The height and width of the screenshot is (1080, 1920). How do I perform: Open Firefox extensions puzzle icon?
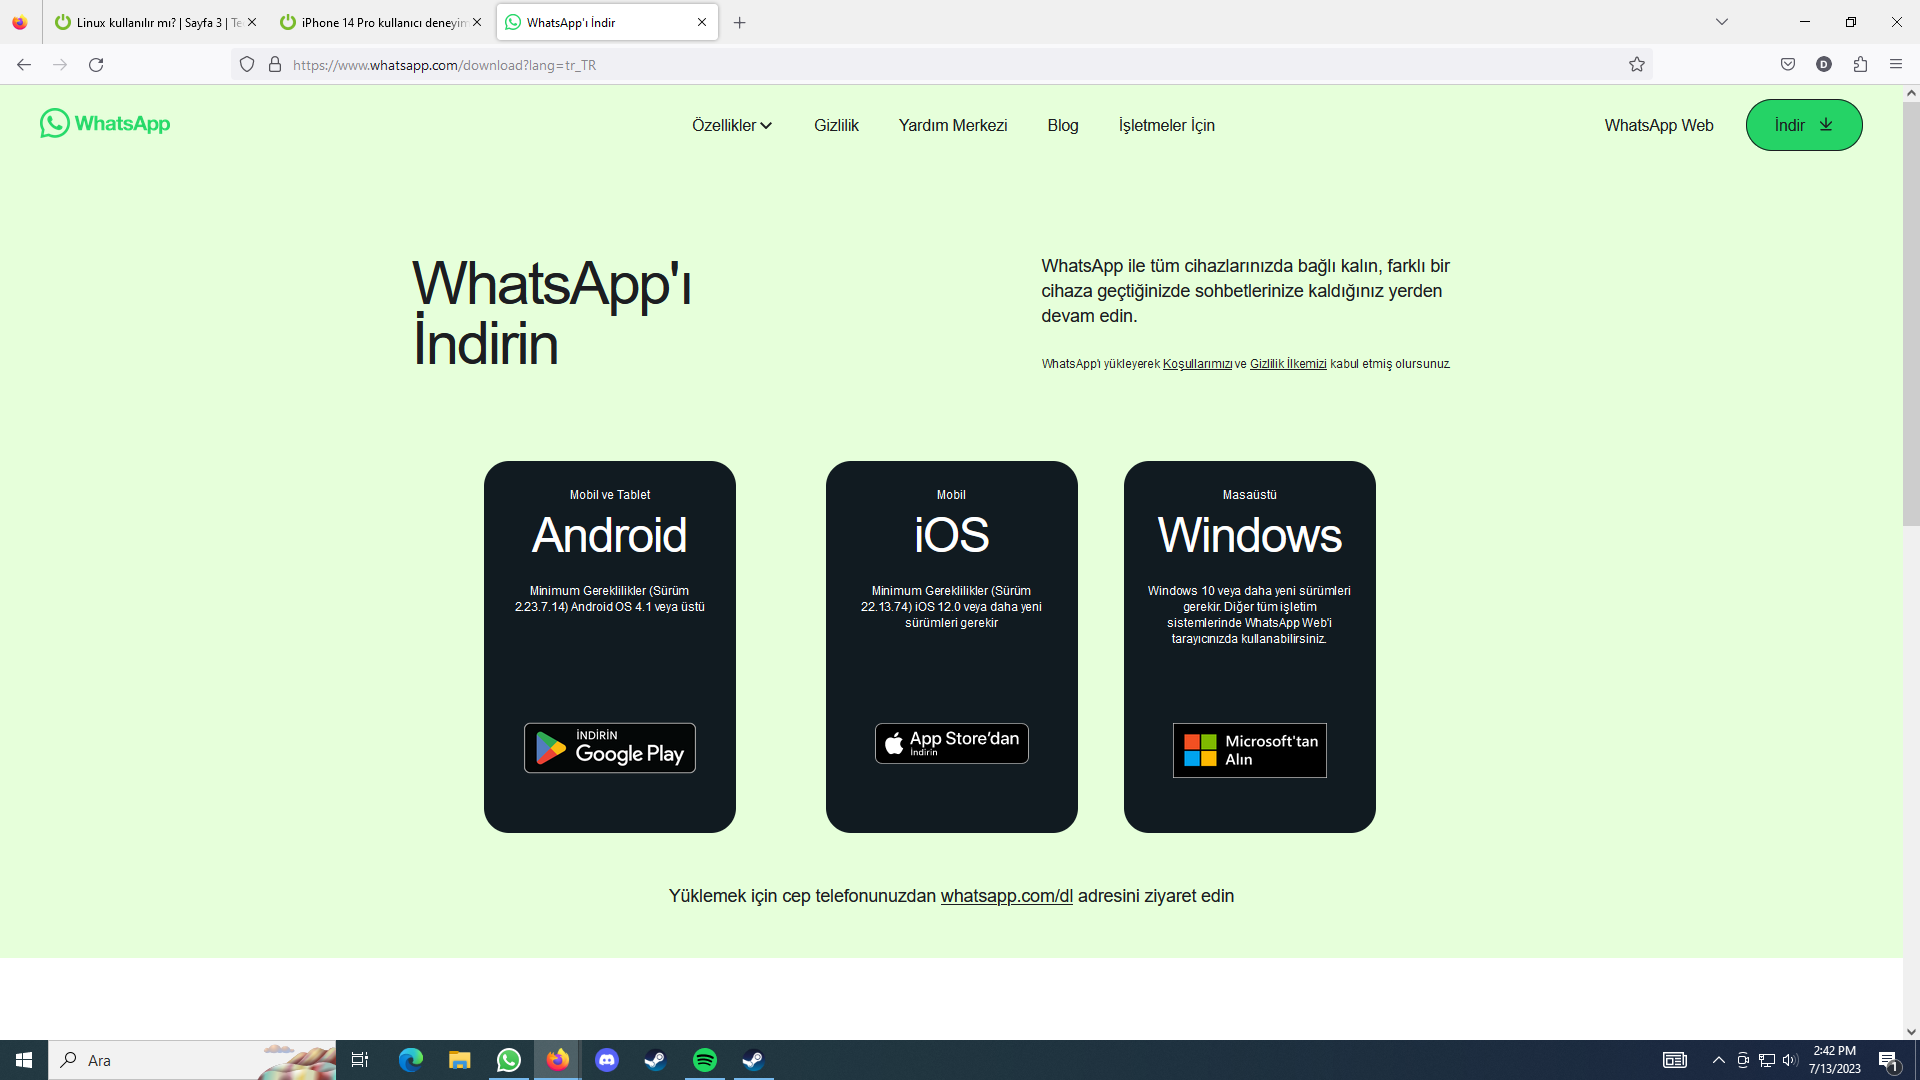(x=1860, y=65)
